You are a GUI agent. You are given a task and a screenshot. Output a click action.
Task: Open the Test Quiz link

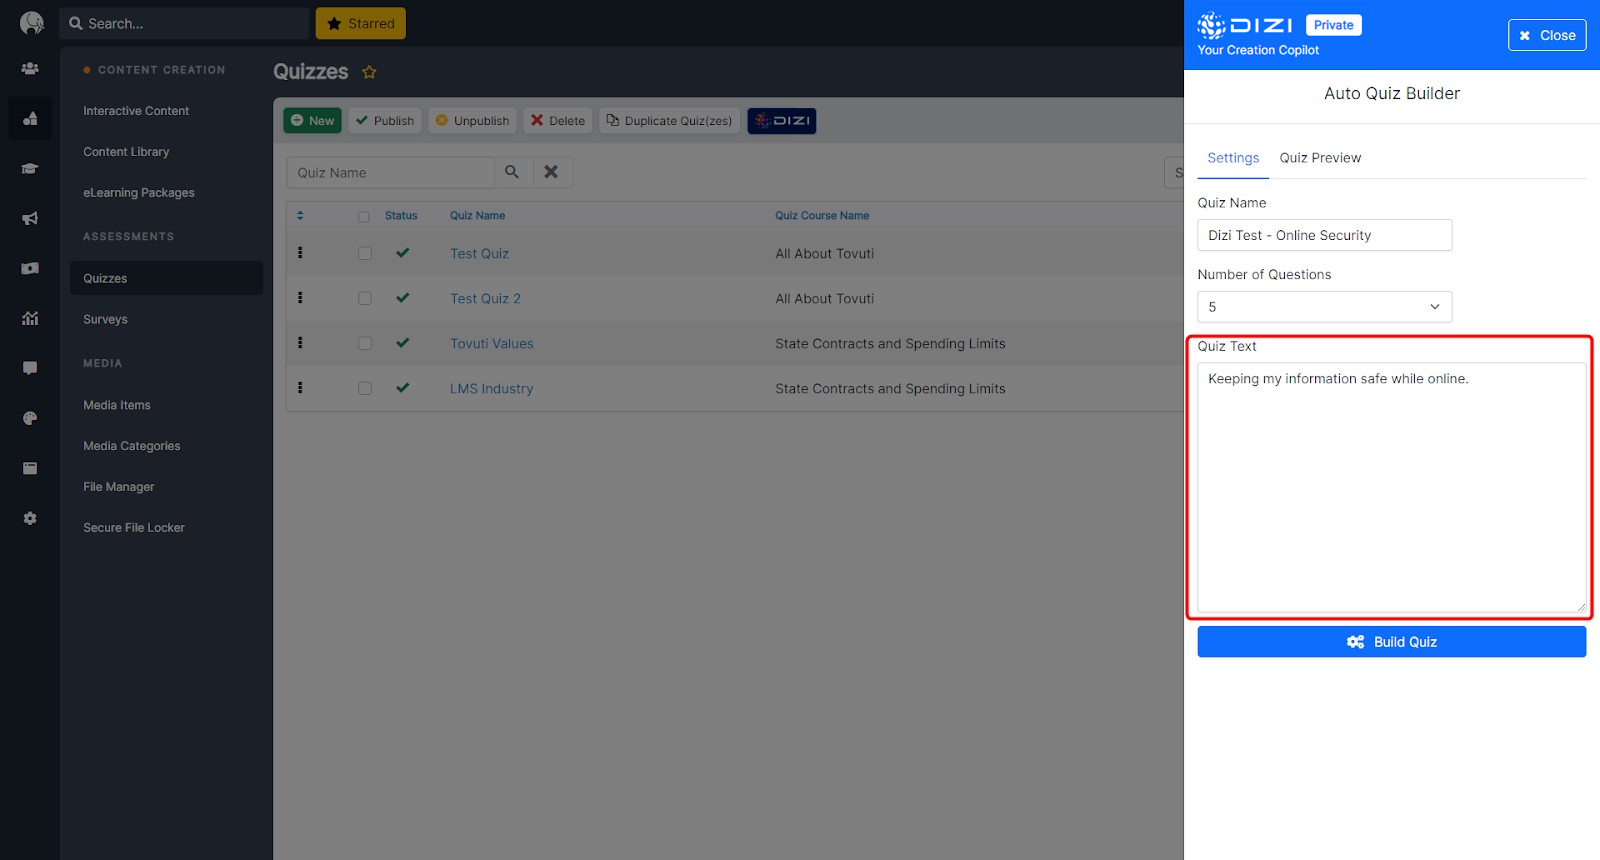point(479,254)
